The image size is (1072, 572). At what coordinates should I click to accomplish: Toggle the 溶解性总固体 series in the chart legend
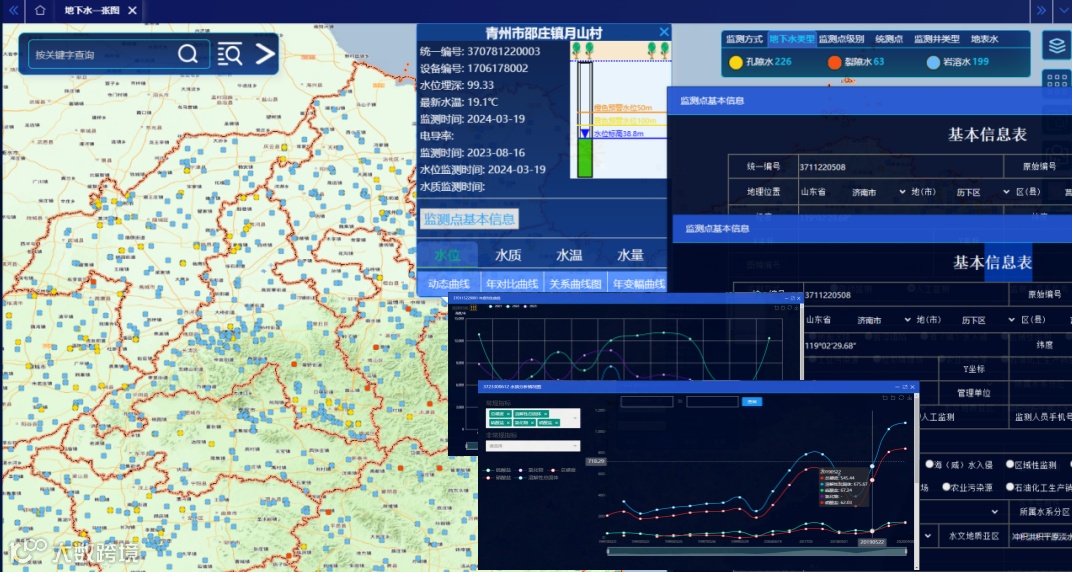(539, 478)
